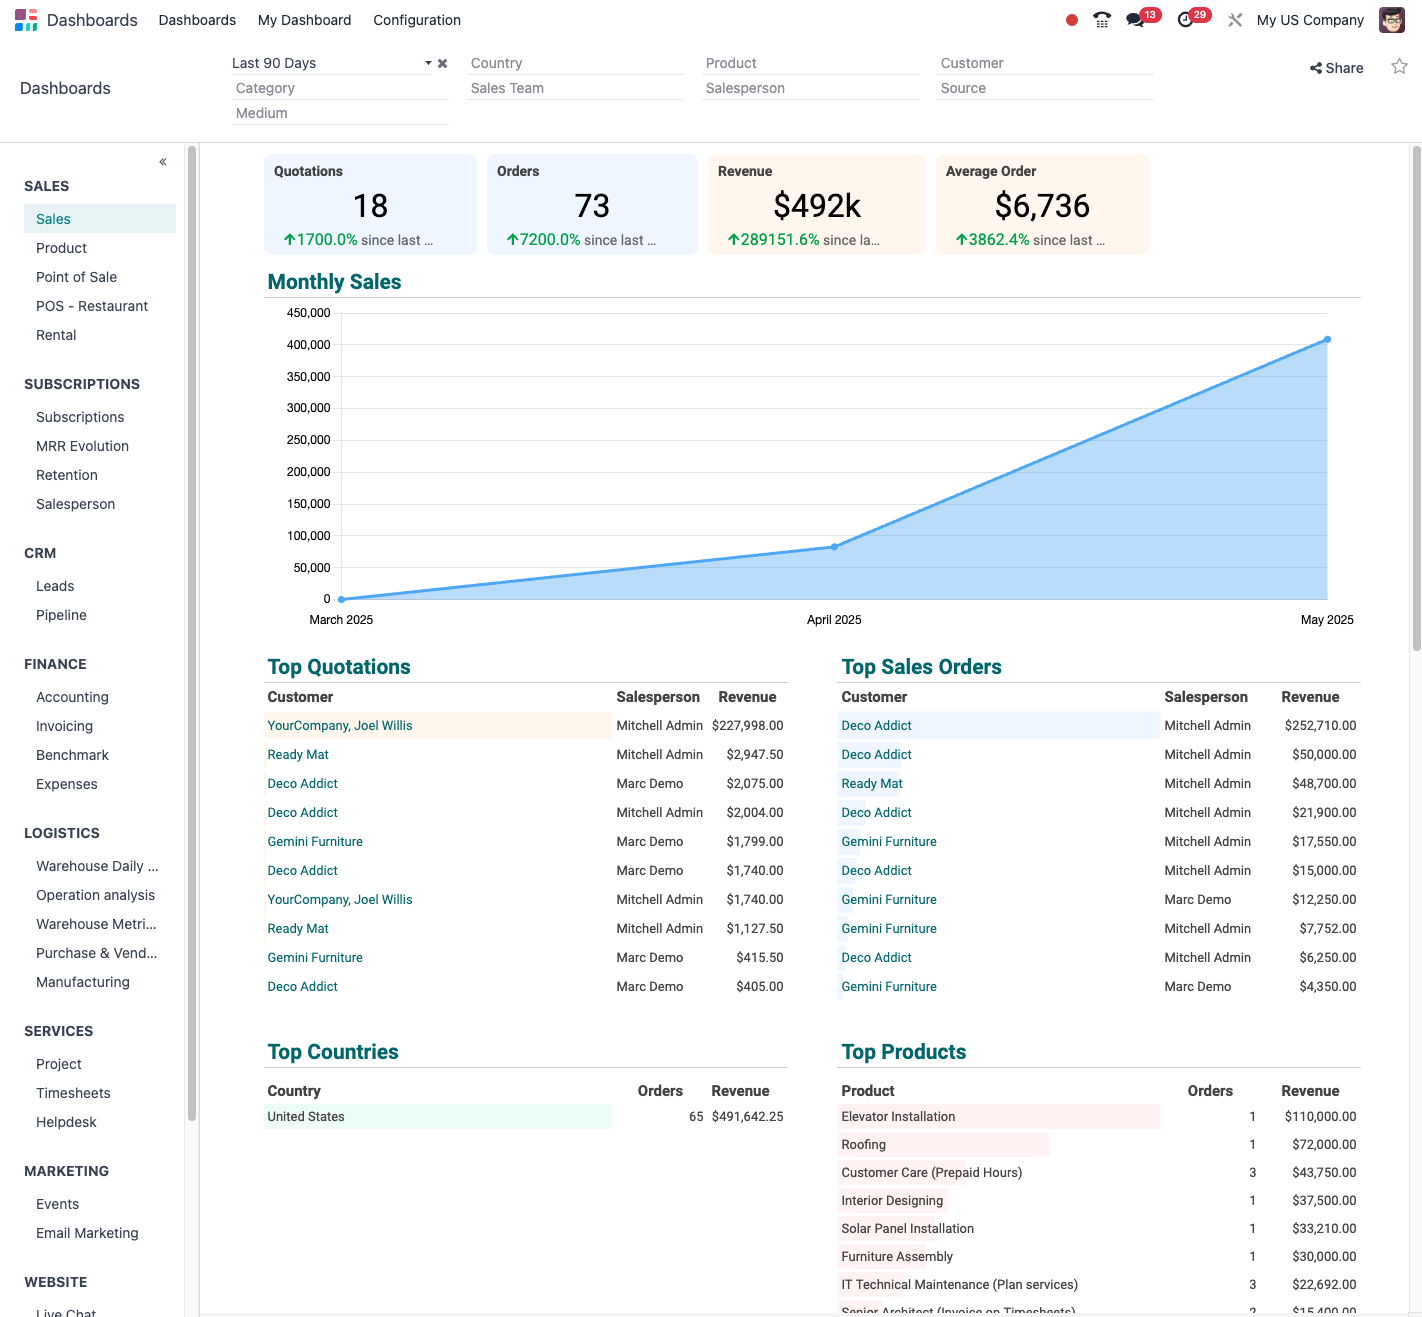Click the main dashboard vertical scrollbar
1422x1317 pixels.
pyautogui.click(x=1416, y=398)
